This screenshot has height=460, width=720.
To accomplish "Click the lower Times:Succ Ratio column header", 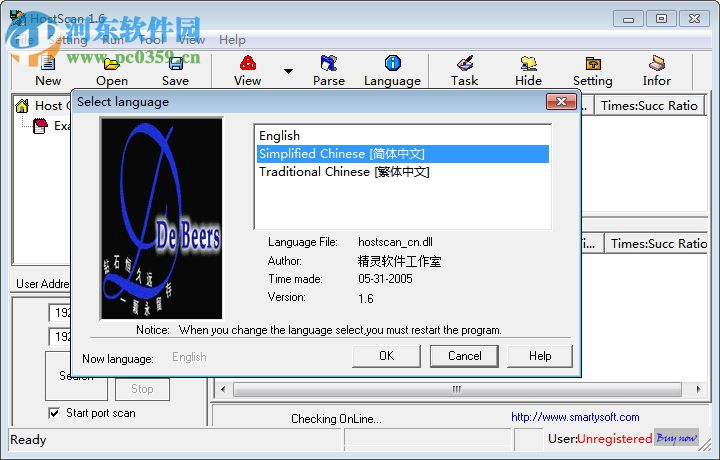I will 658,243.
